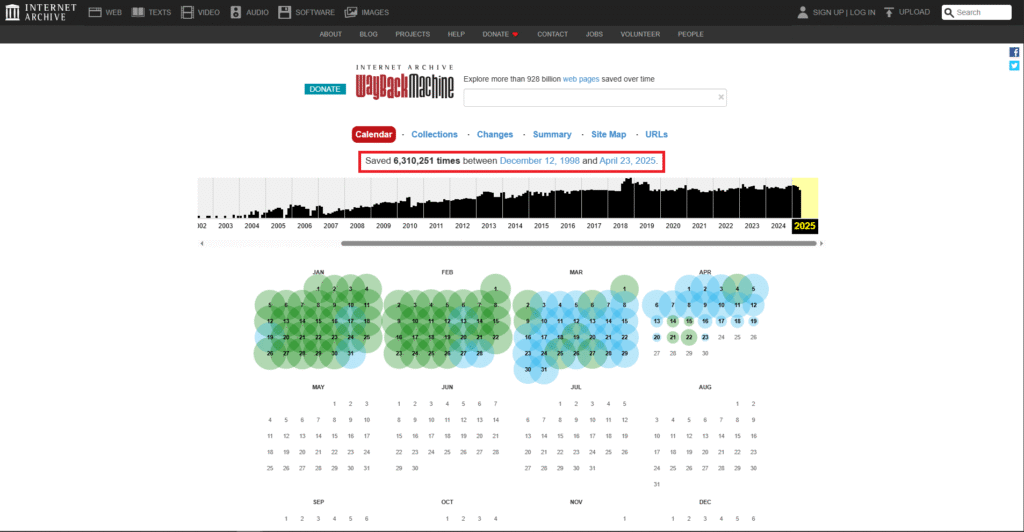The width and height of the screenshot is (1024, 532).
Task: Click the Wayback Machine logo
Action: pyautogui.click(x=404, y=83)
